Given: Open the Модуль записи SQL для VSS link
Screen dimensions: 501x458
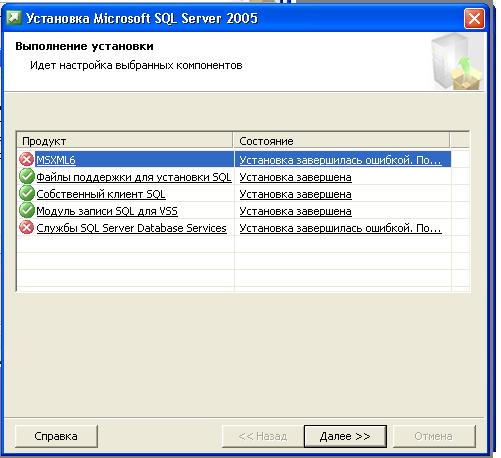Looking at the screenshot, I should [107, 211].
